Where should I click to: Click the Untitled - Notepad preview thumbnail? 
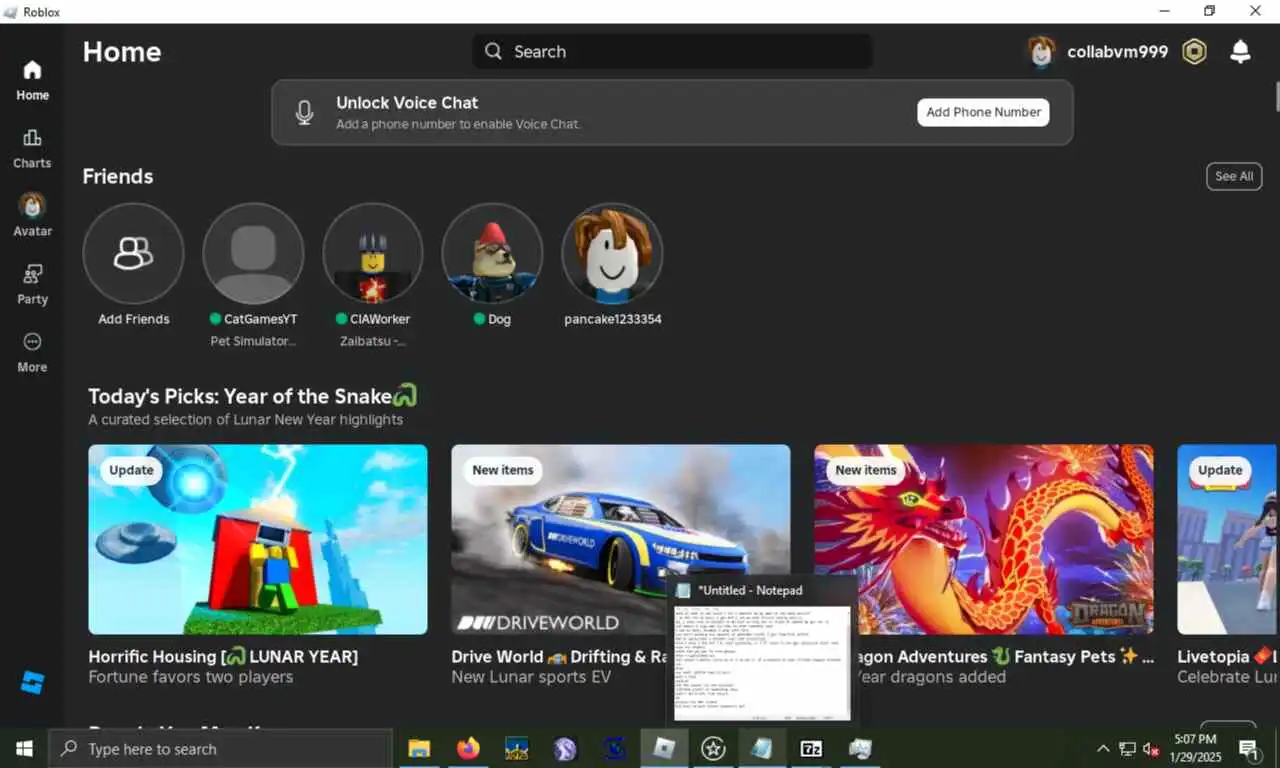coord(762,662)
